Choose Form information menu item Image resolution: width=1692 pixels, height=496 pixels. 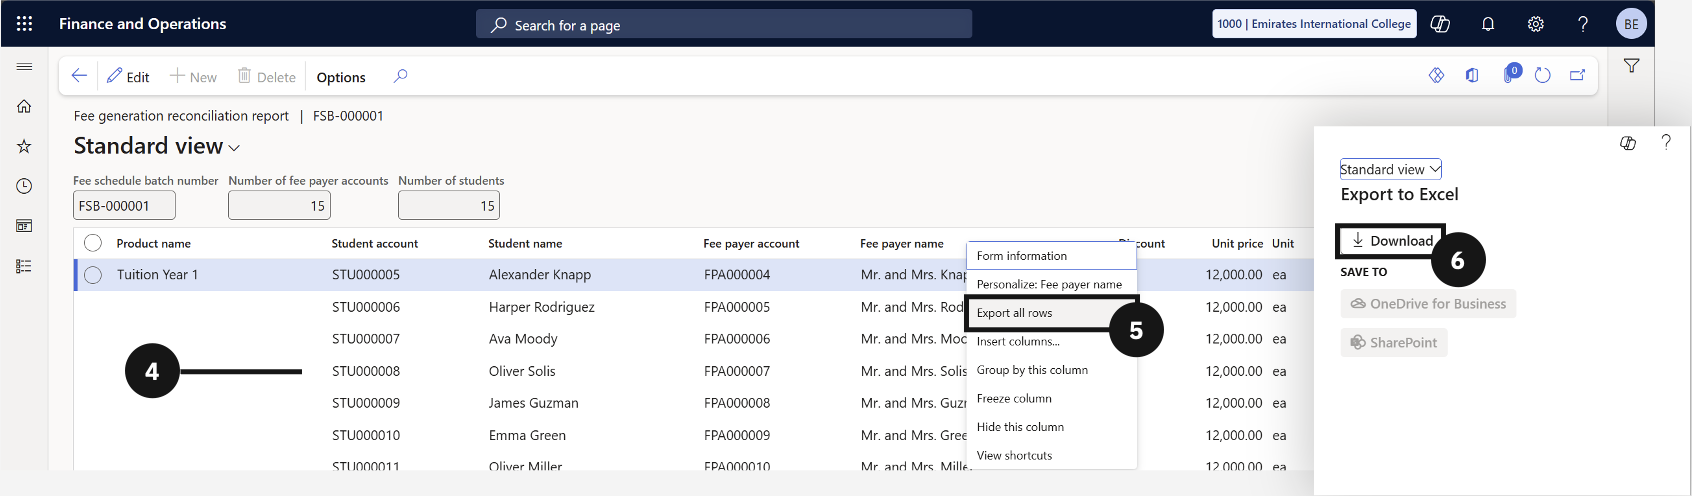point(1051,256)
